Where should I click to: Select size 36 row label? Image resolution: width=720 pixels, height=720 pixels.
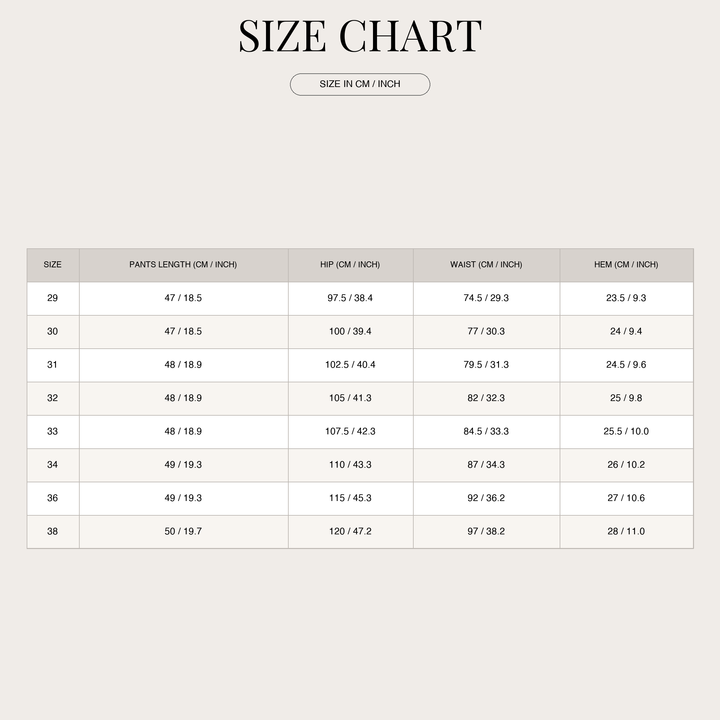pyautogui.click(x=52, y=498)
